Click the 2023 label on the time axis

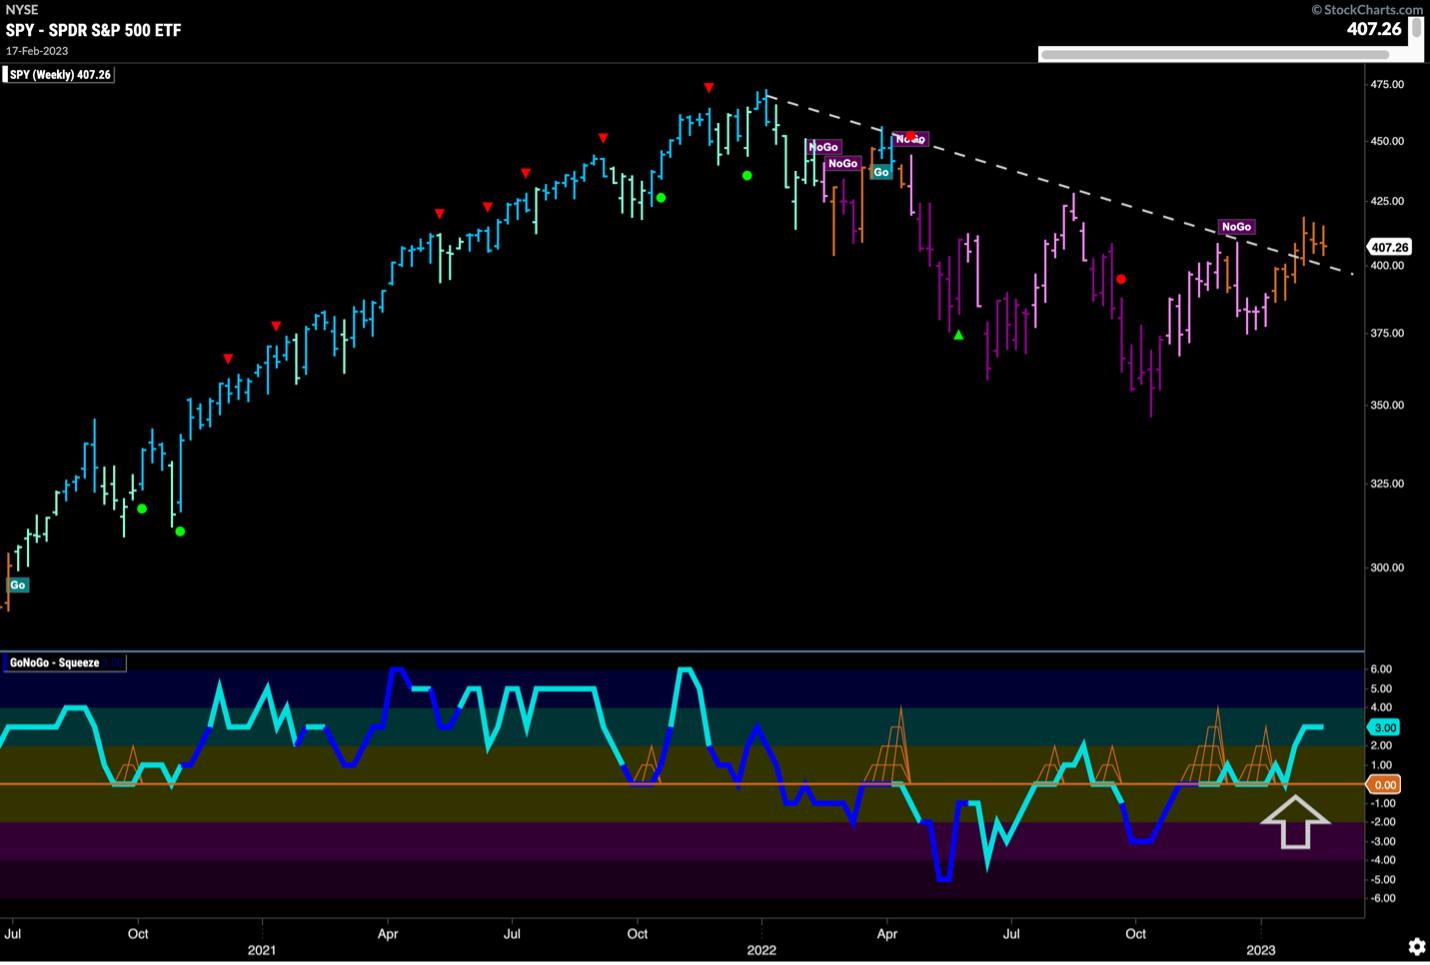click(x=1260, y=950)
